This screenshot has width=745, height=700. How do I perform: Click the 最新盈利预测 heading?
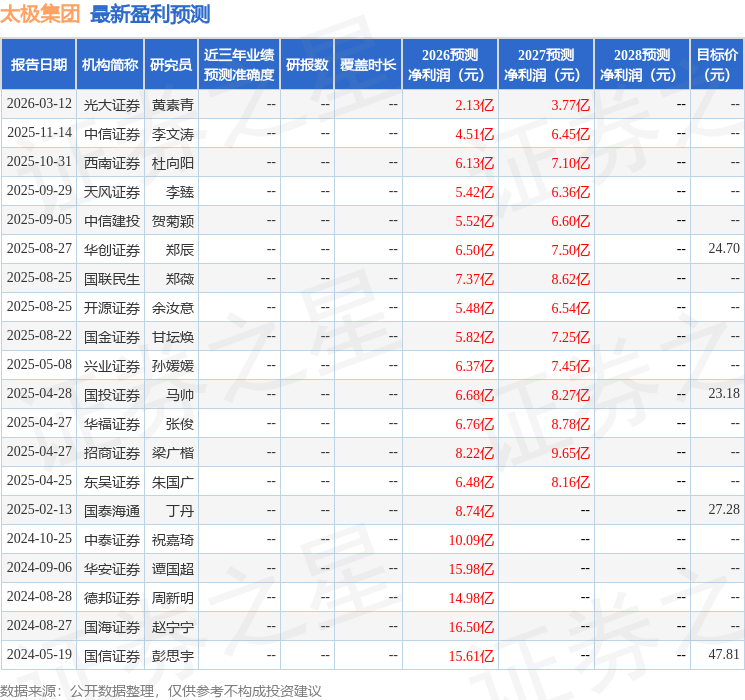[x=150, y=14]
